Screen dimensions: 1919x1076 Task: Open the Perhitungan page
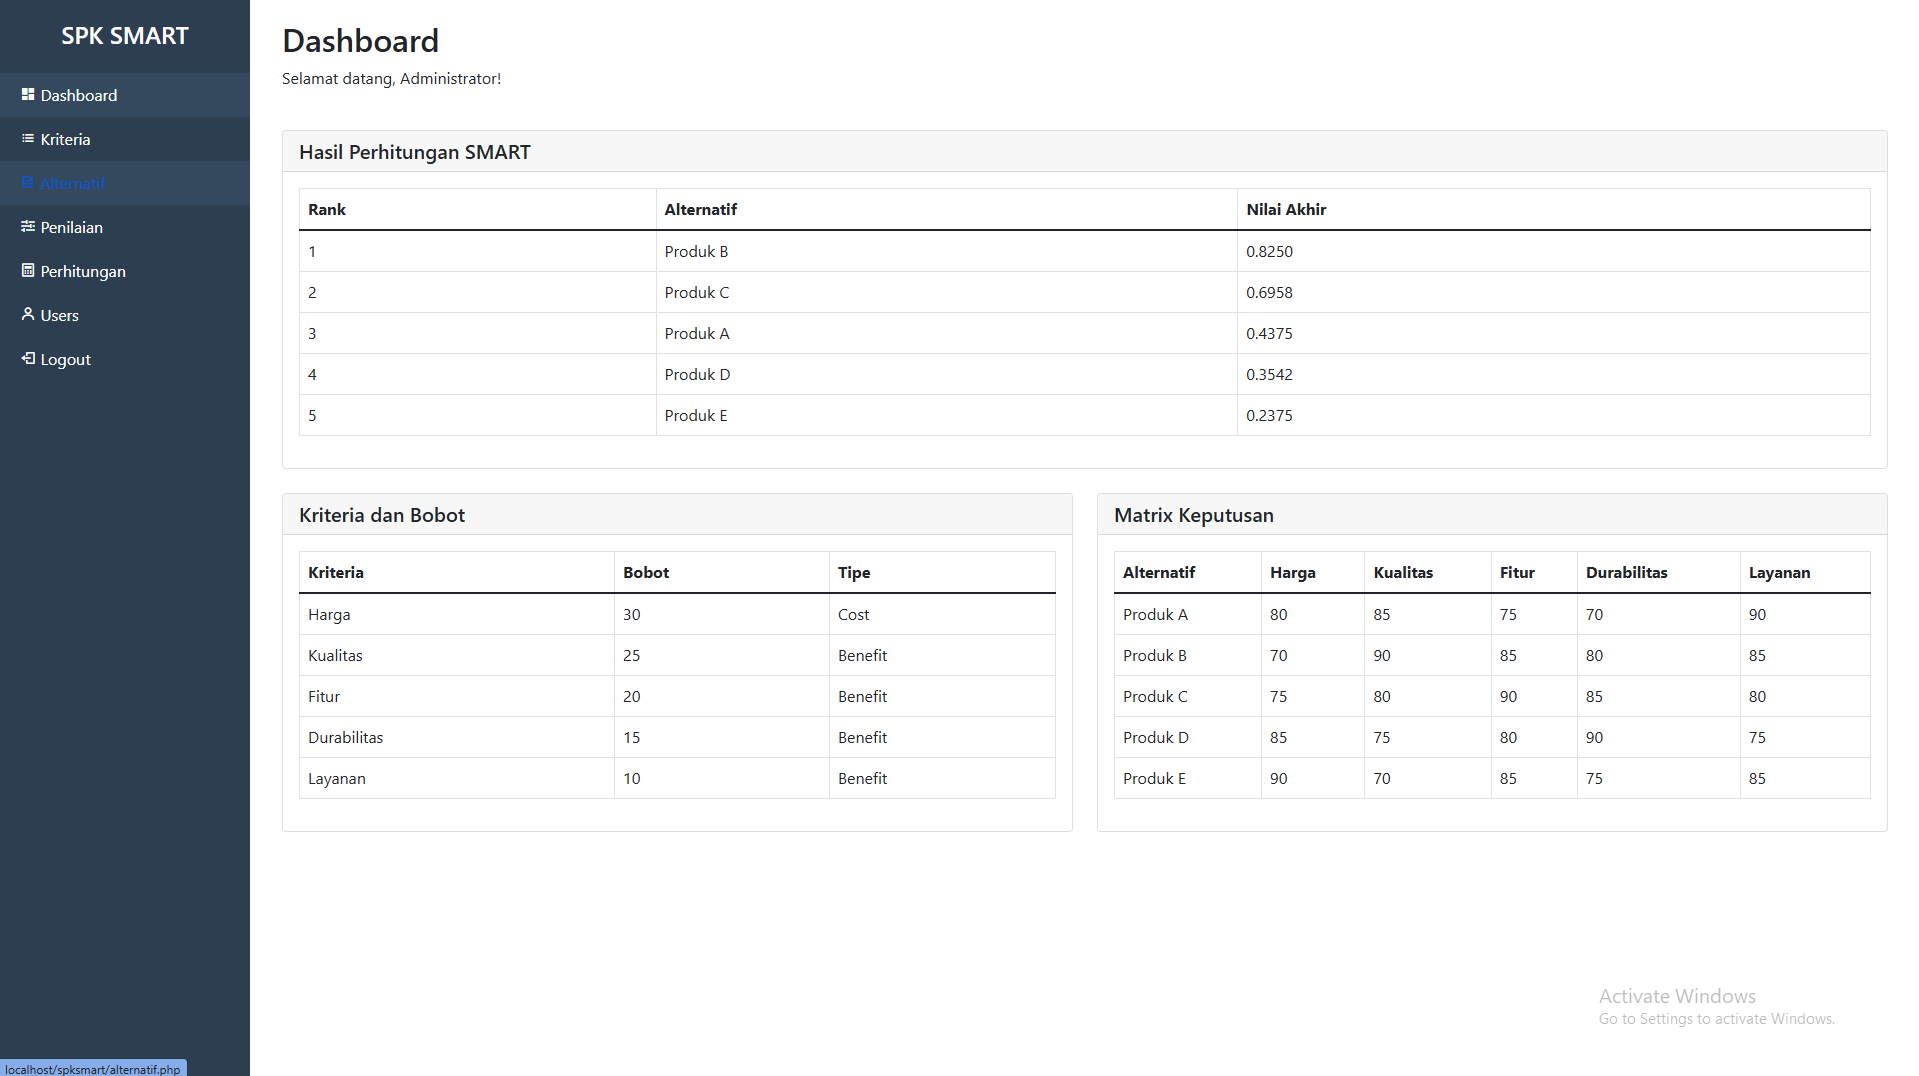(x=125, y=271)
